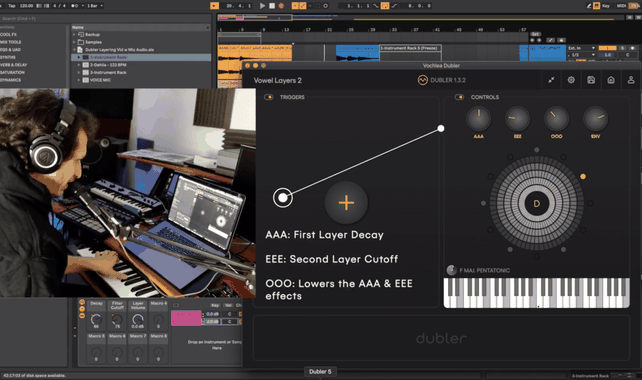
Task: Click the Dubler logo icon
Action: coord(423,80)
